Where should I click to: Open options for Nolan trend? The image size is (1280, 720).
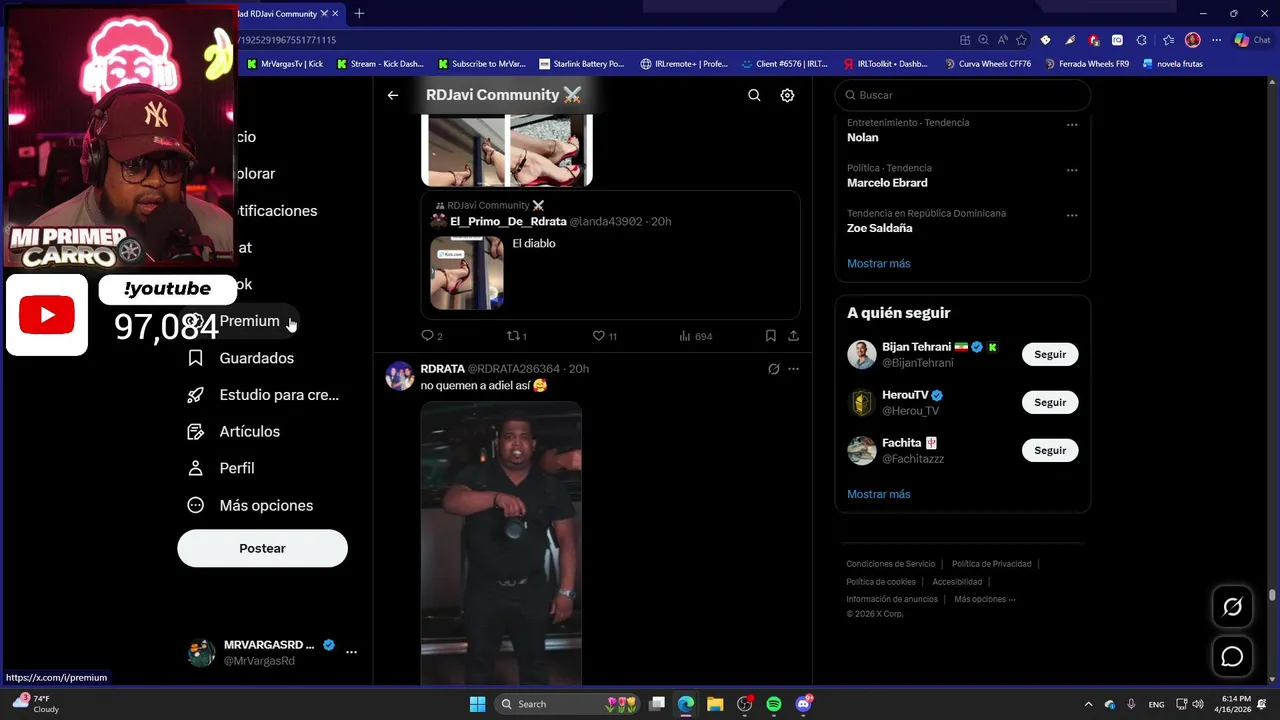point(1072,125)
